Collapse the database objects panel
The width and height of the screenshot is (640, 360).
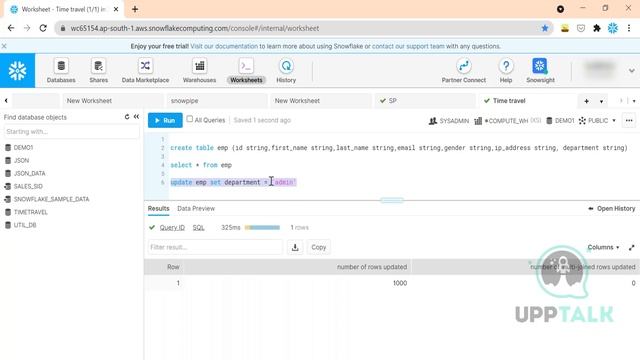coord(136,117)
